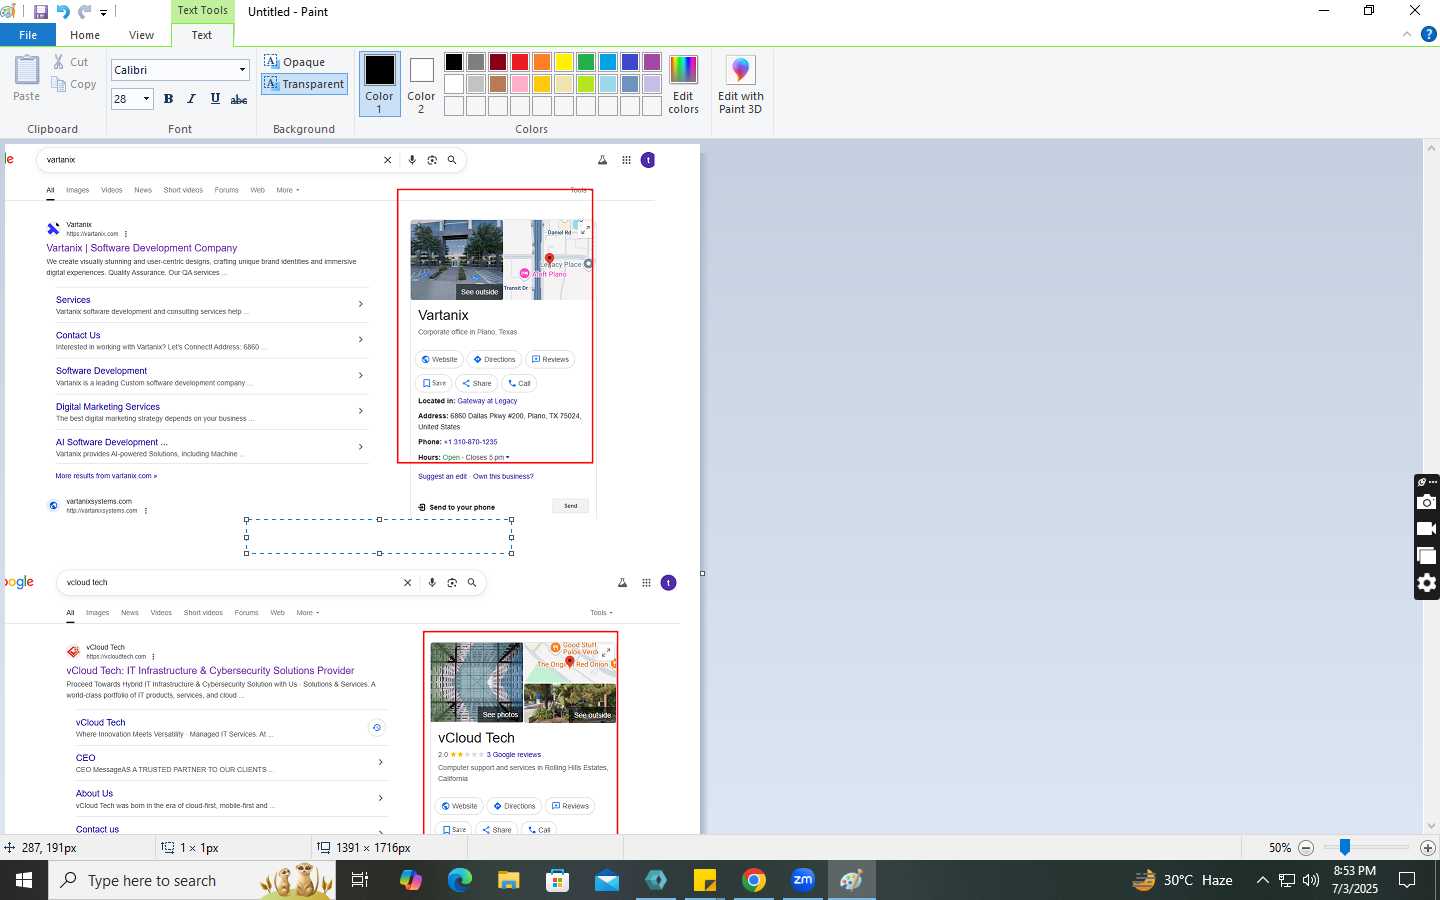Screen dimensions: 1440x900
Task: Click the vertical scrollbar down arrow
Action: tap(1431, 826)
